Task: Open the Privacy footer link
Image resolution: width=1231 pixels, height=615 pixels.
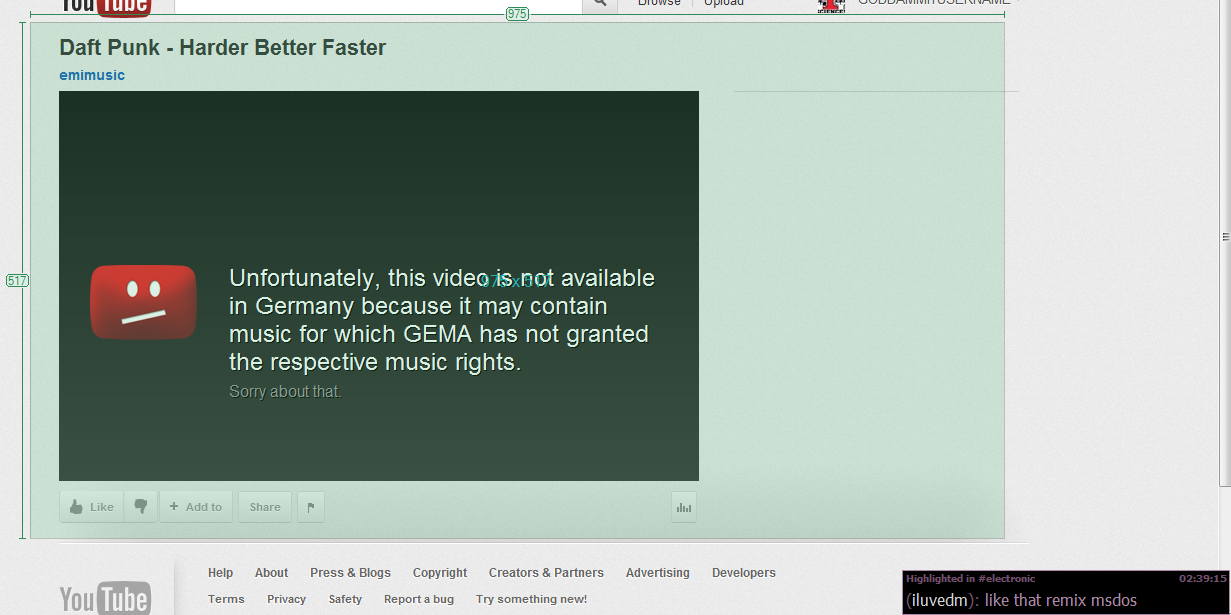Action: click(x=286, y=599)
